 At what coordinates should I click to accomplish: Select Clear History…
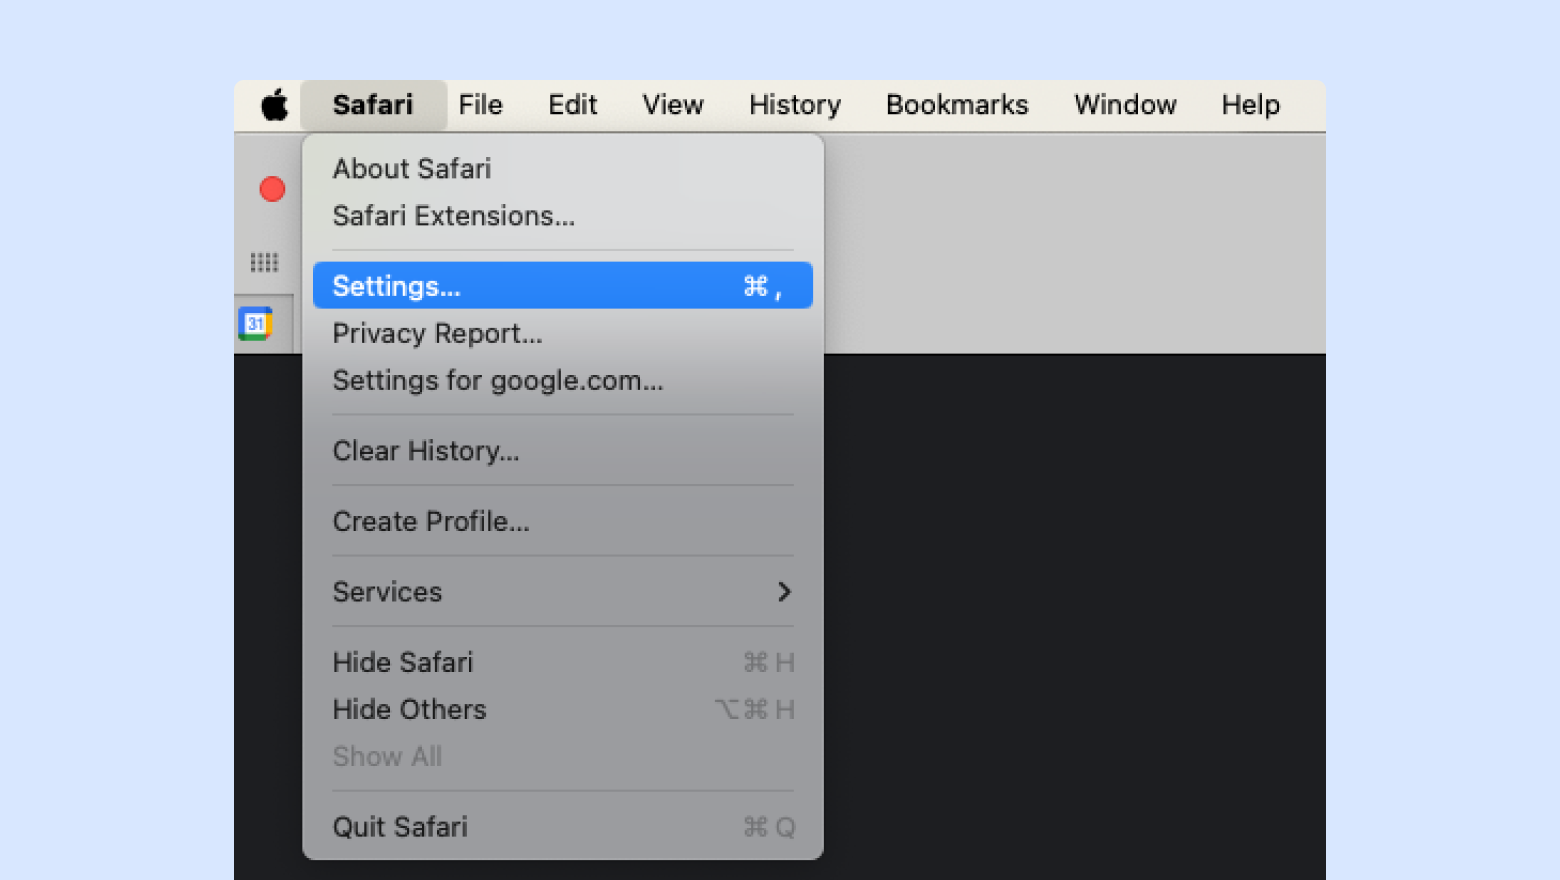425,451
